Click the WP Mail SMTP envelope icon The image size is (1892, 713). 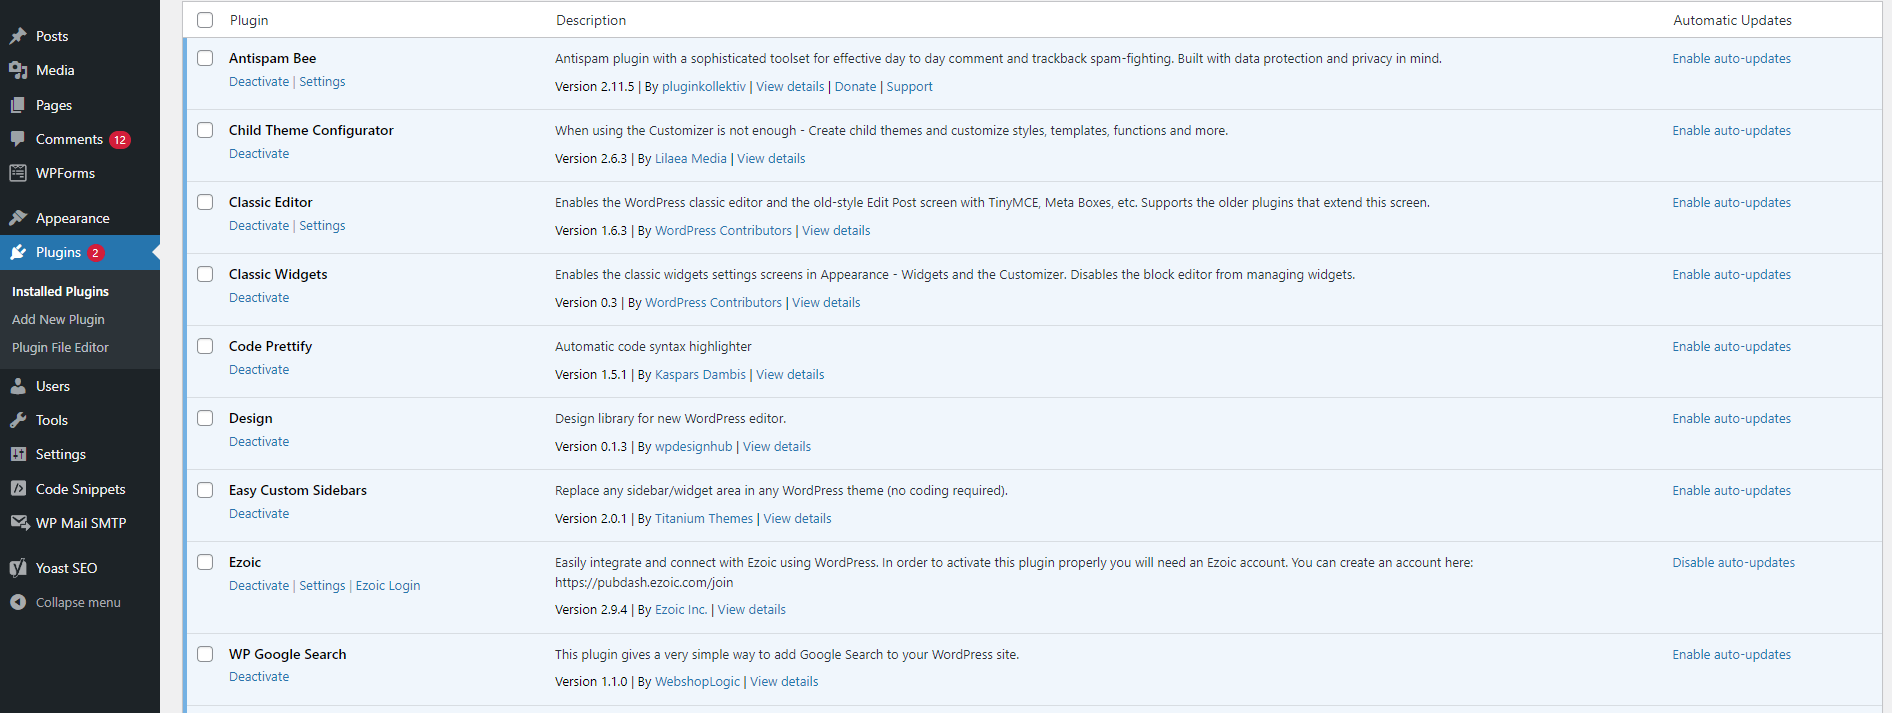[18, 523]
